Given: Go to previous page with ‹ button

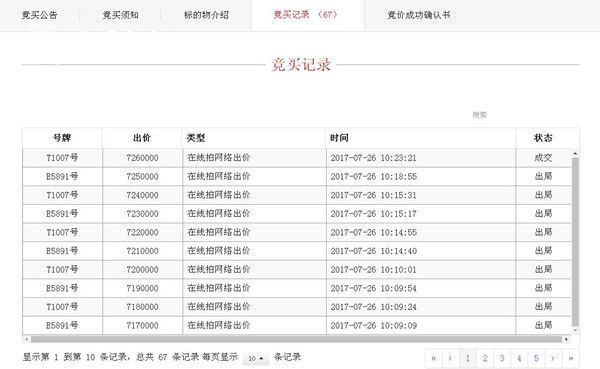Looking at the screenshot, I should (450, 358).
